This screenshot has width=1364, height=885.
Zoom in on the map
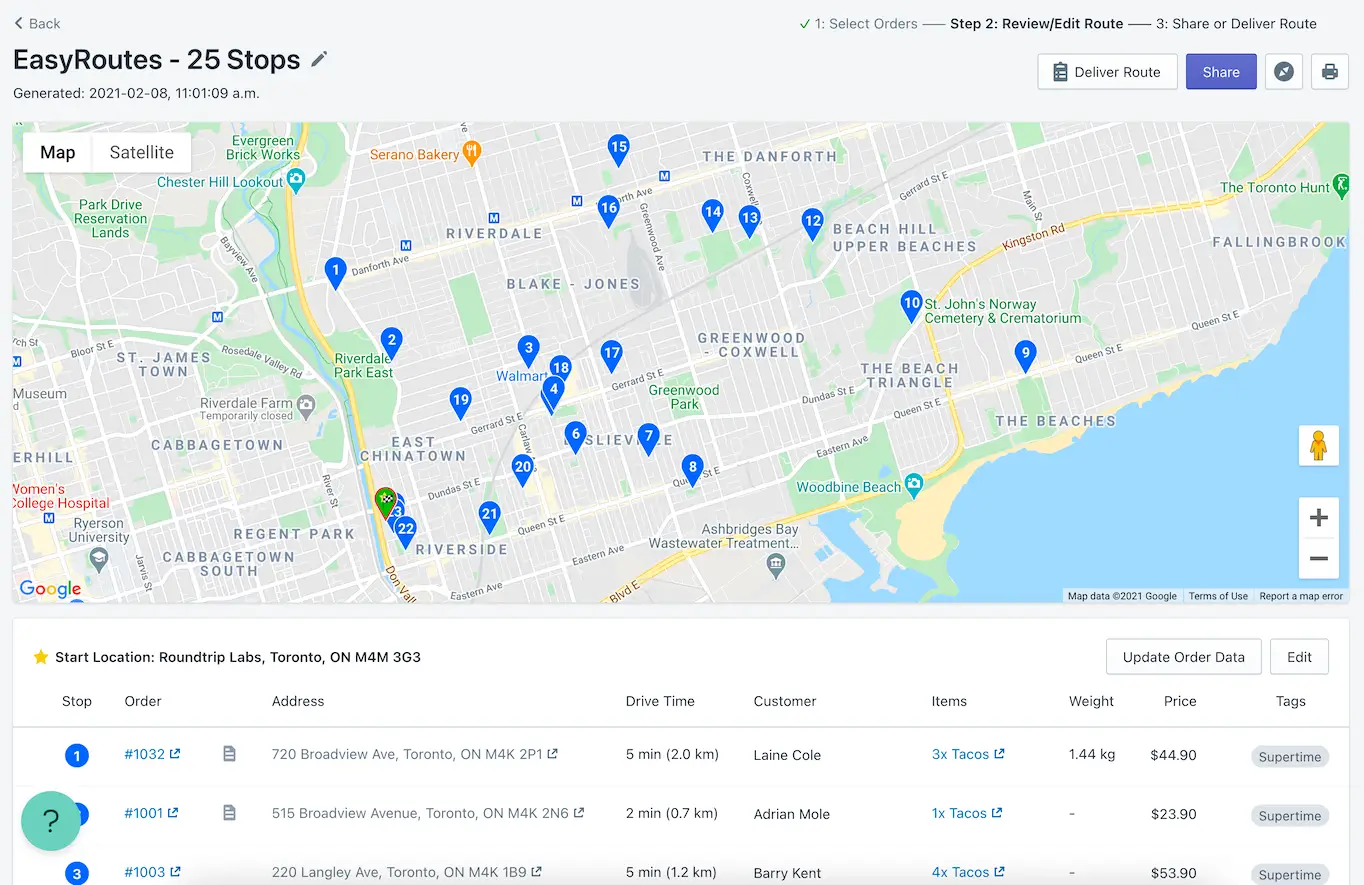tap(1318, 518)
